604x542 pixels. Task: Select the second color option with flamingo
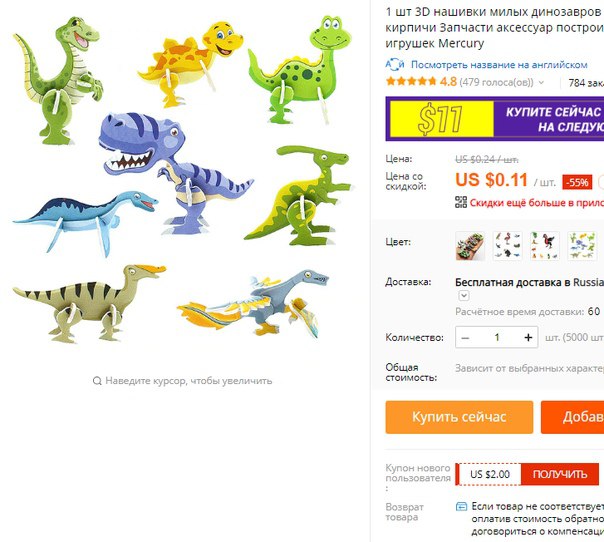[x=507, y=246]
